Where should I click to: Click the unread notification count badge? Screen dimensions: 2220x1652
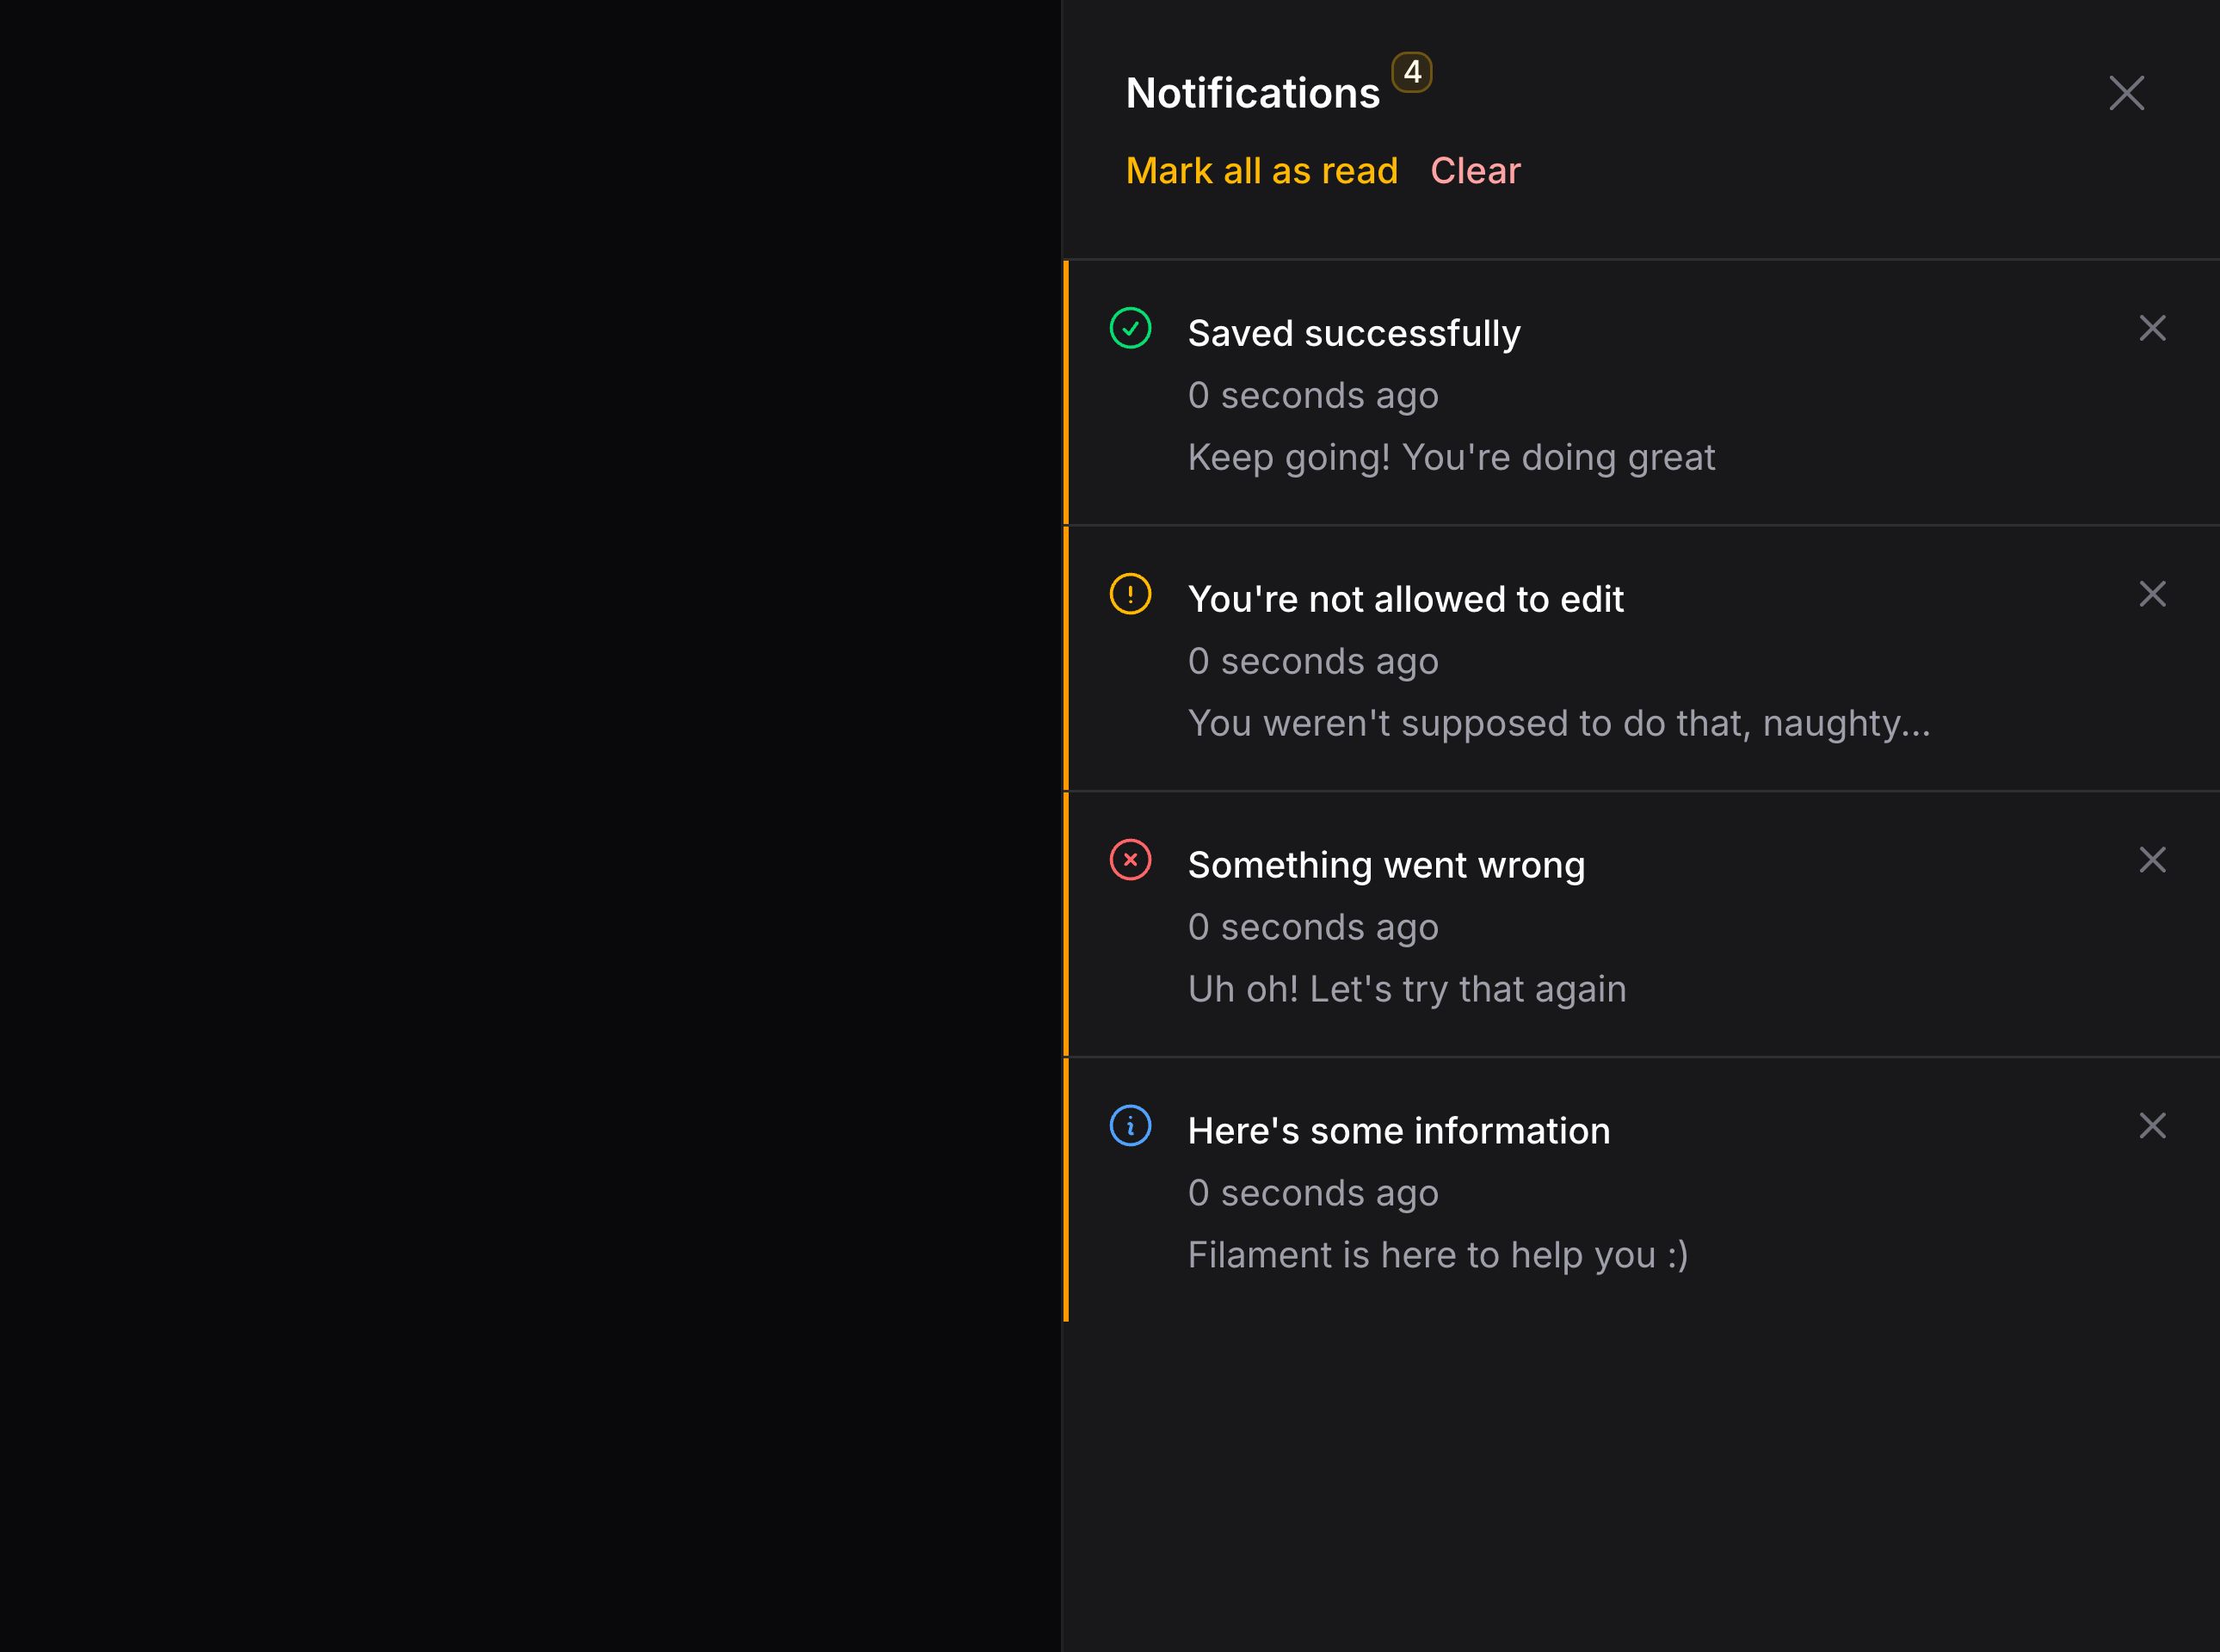click(x=1412, y=71)
